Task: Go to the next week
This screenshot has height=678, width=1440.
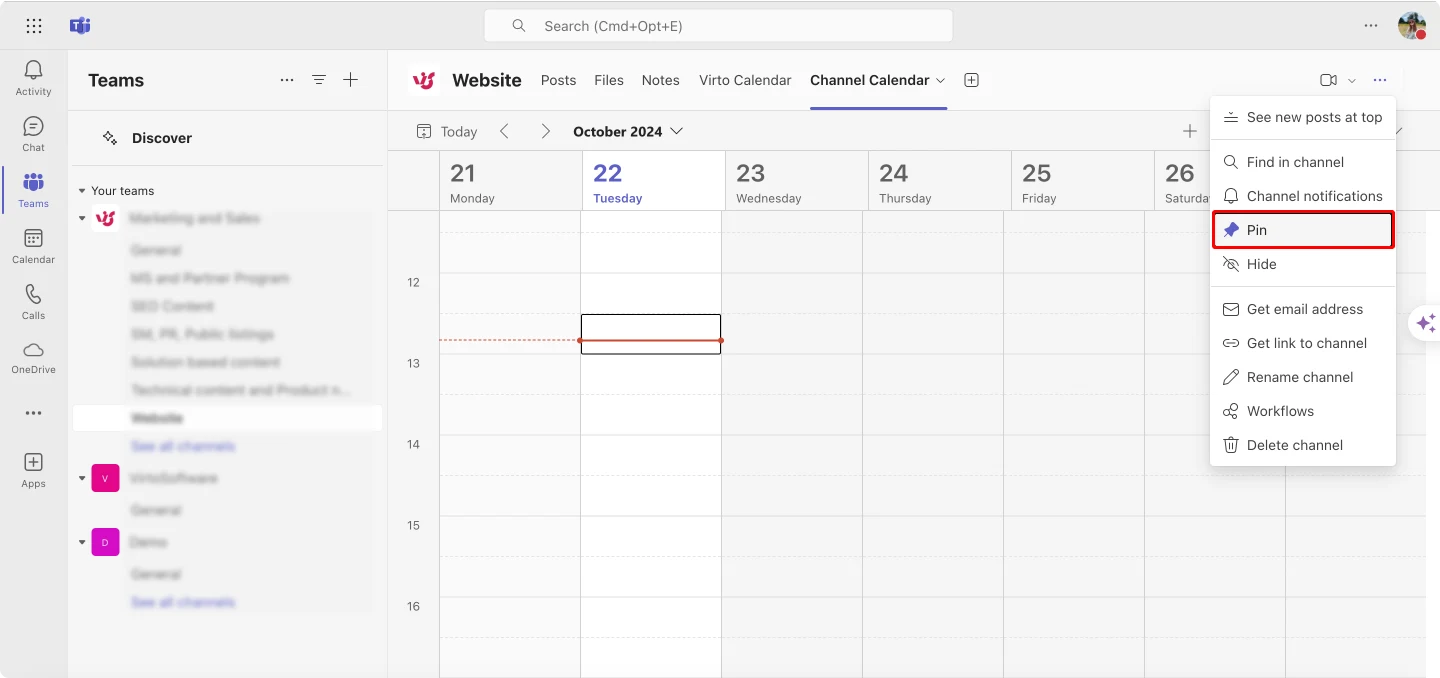Action: [x=545, y=131]
